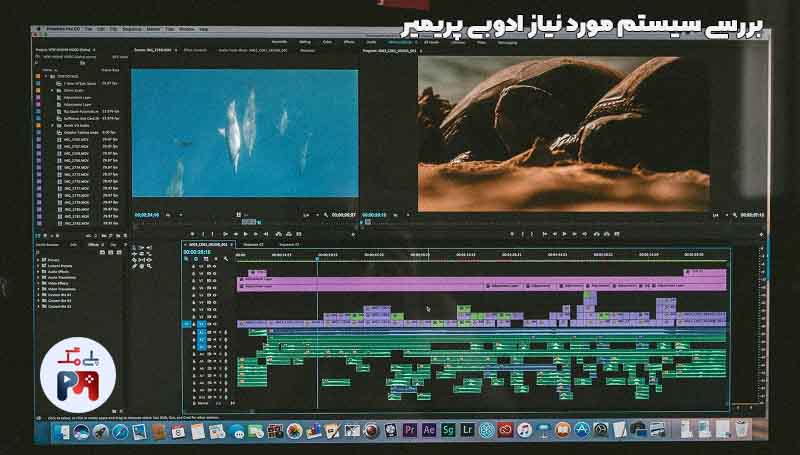Screen dimensions: 800x455
Task: Open Finder from the Dock
Action: point(62,432)
